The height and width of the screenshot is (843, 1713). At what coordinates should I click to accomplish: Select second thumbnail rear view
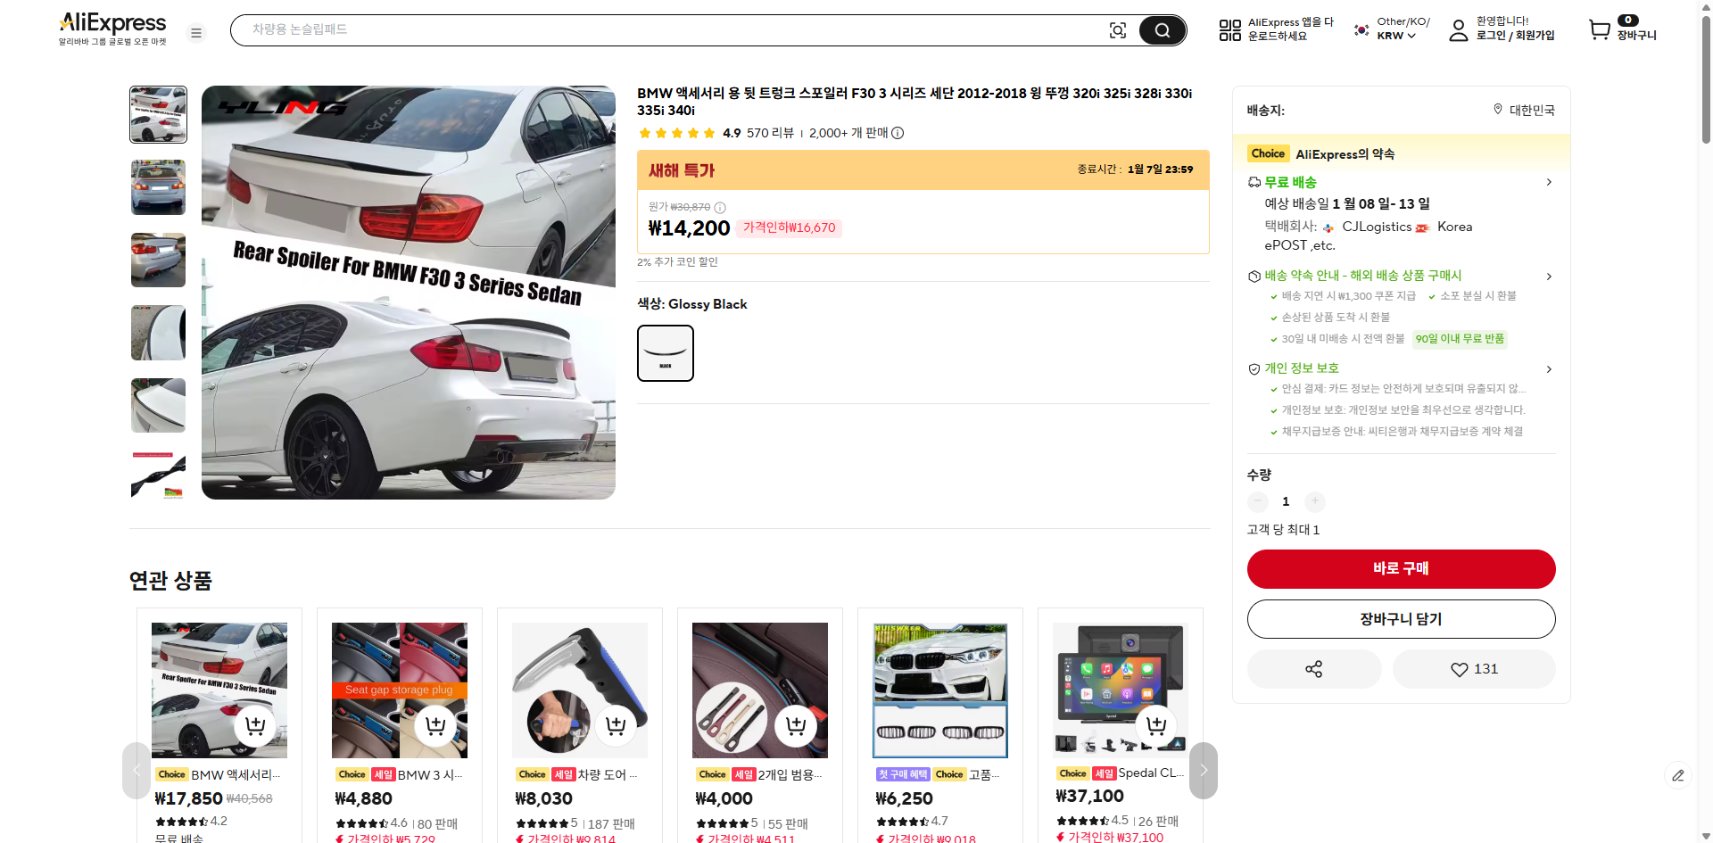pos(158,187)
